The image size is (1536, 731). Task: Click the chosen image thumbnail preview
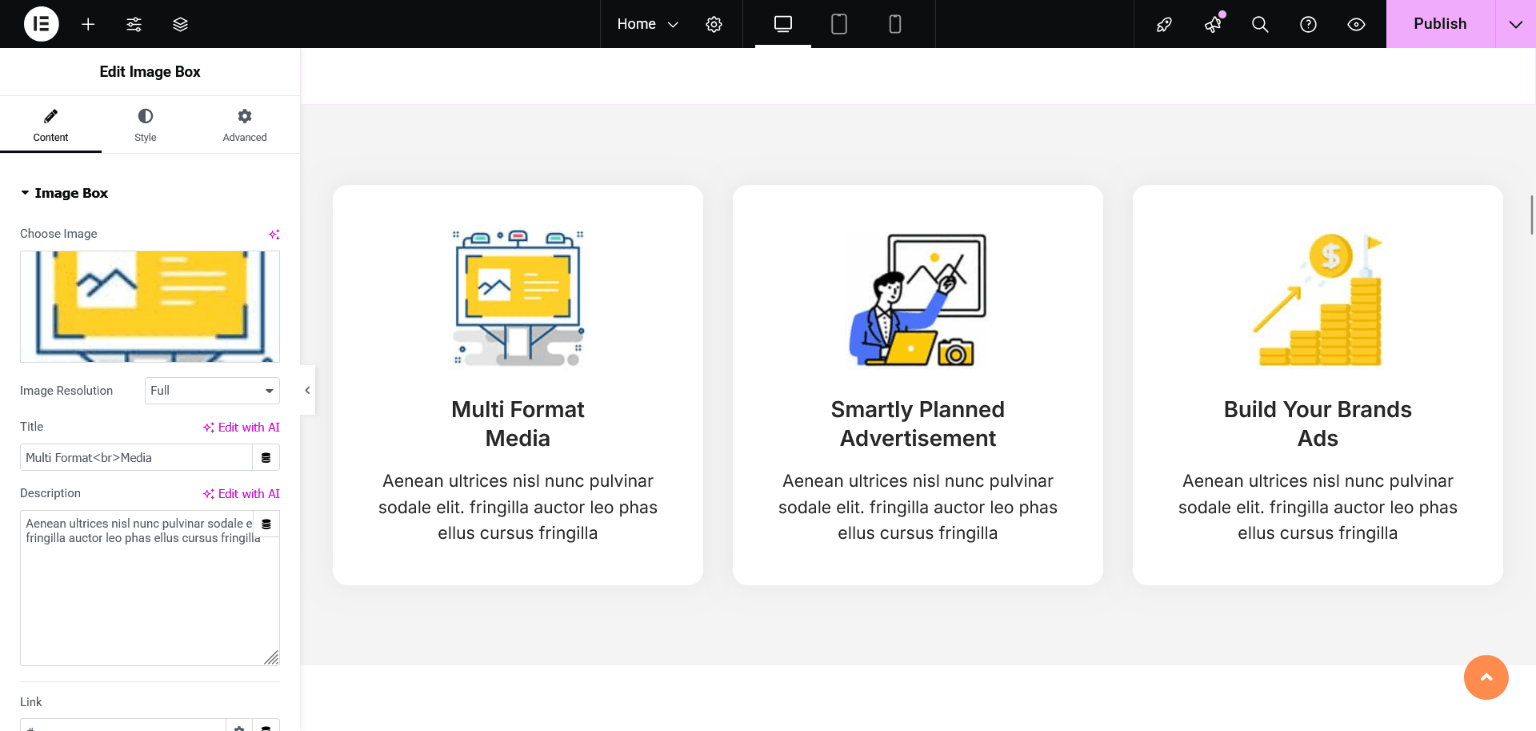point(150,306)
